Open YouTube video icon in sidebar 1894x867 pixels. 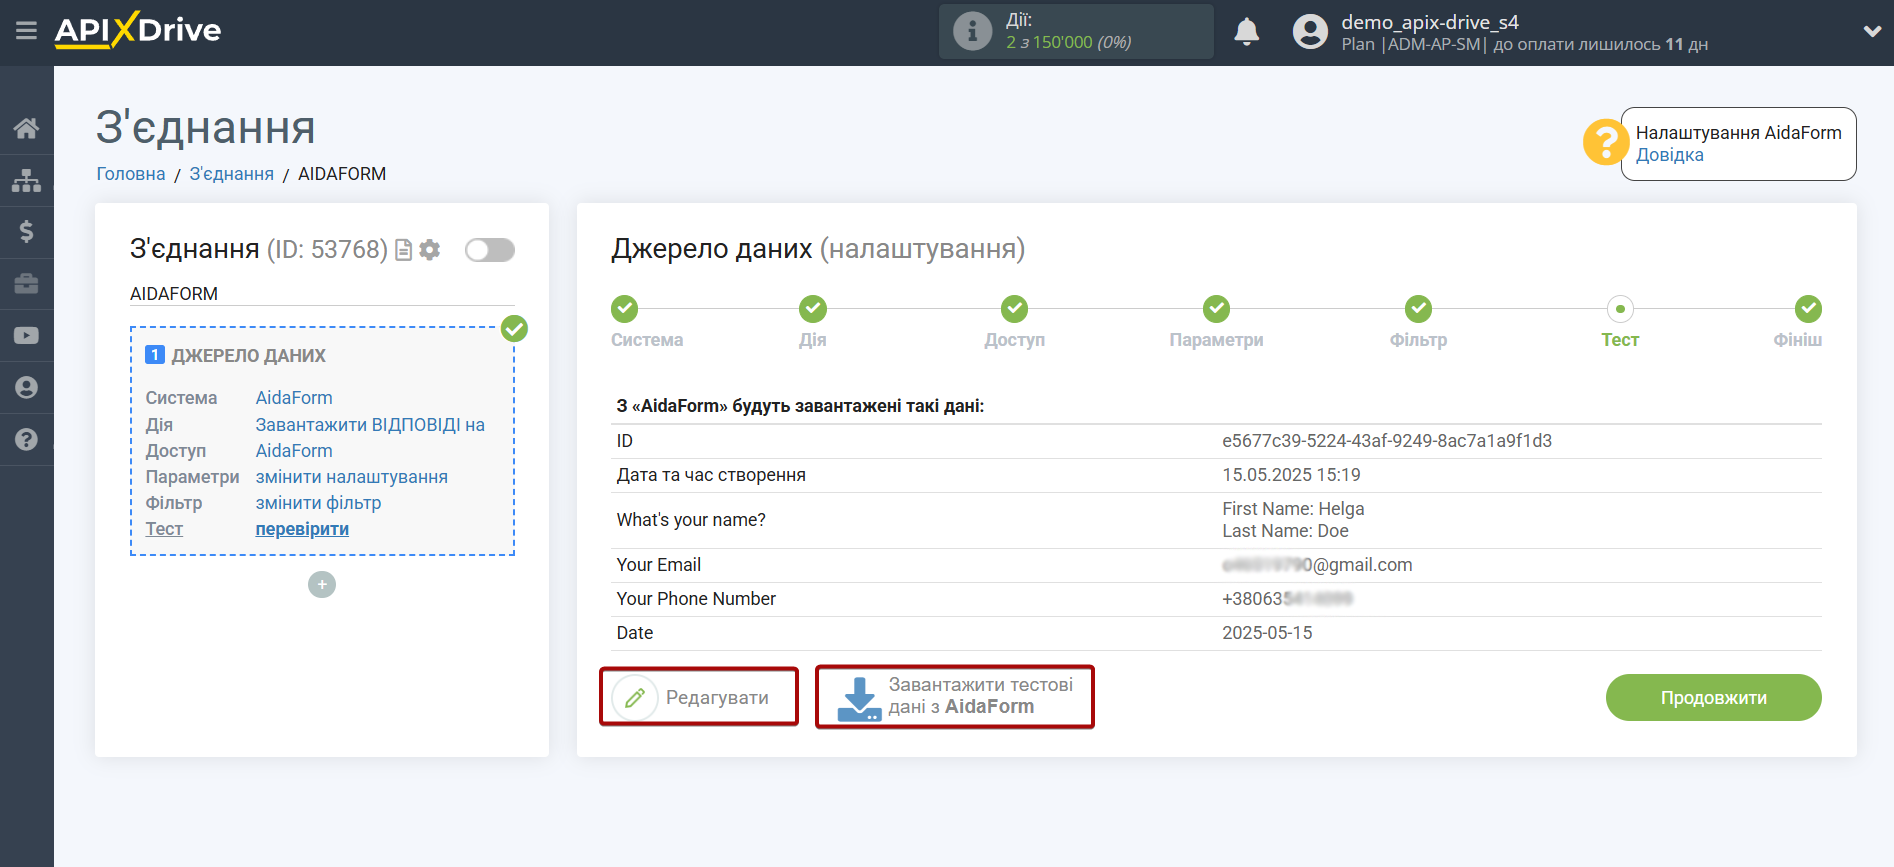(26, 336)
